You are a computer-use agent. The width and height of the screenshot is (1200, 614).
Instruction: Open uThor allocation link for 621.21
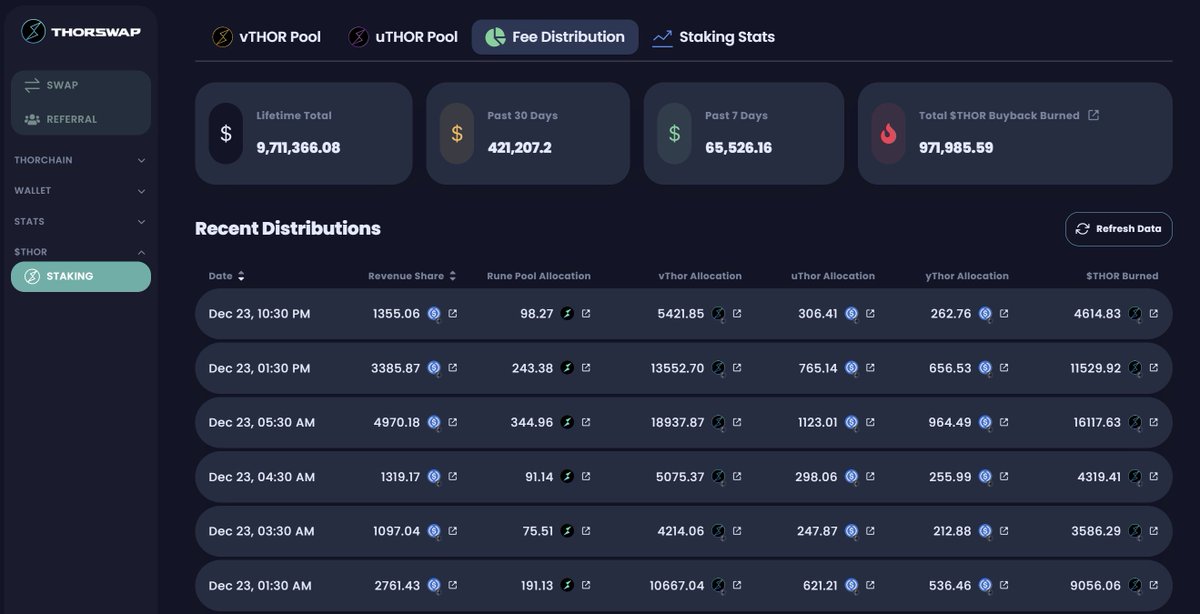(870, 585)
